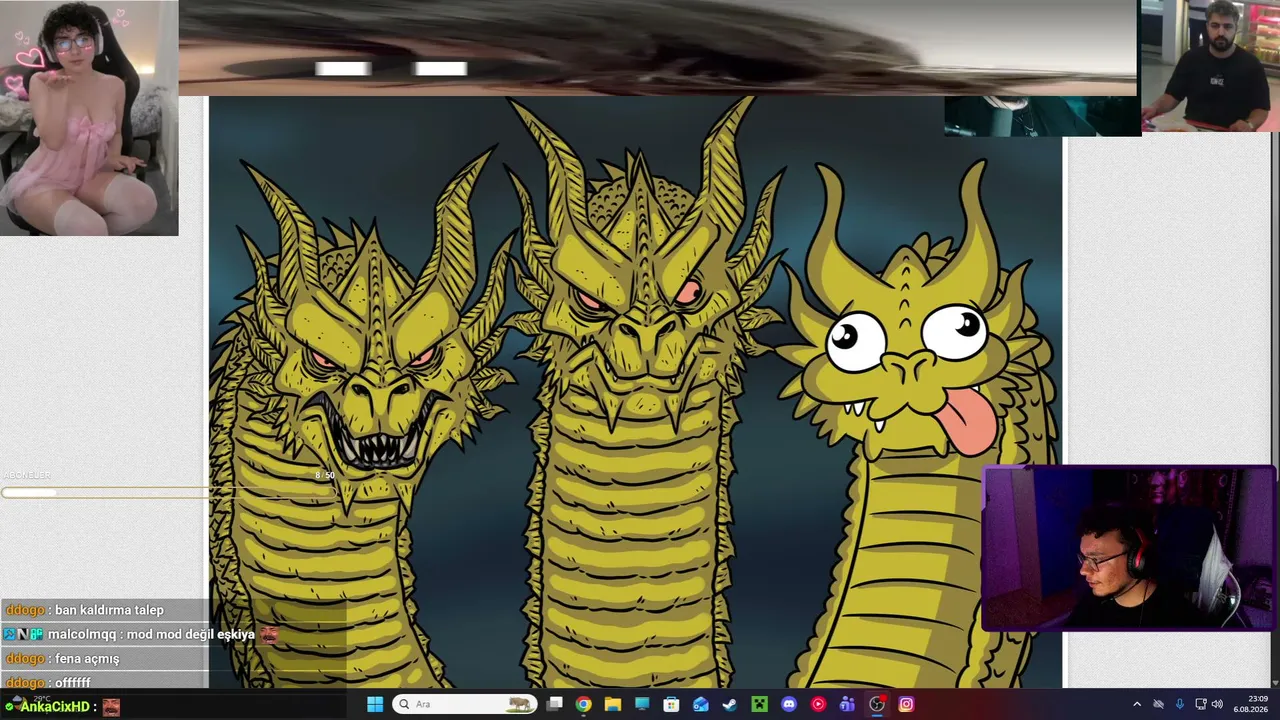
Task: Open the Windows Start menu
Action: pyautogui.click(x=375, y=704)
